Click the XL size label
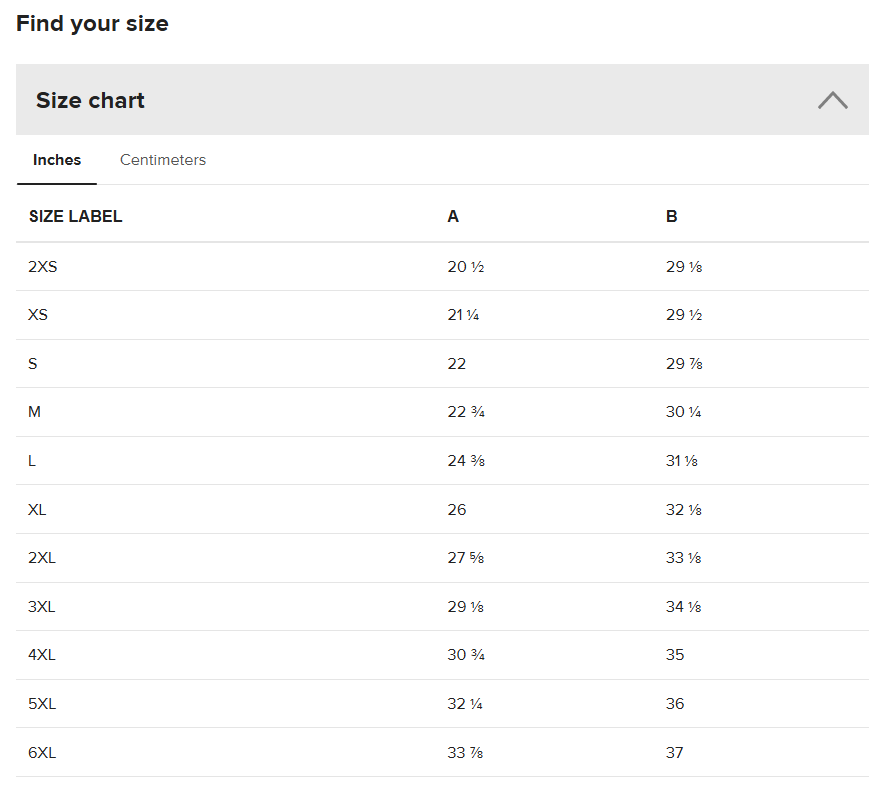 pyautogui.click(x=37, y=510)
